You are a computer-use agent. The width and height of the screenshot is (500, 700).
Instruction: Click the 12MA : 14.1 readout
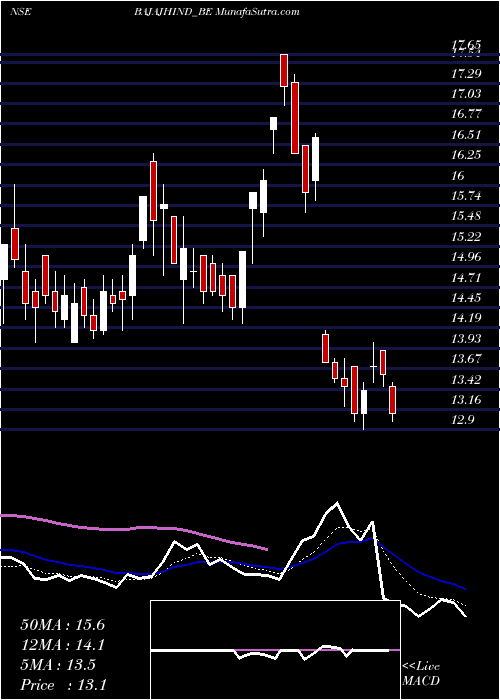pyautogui.click(x=63, y=645)
